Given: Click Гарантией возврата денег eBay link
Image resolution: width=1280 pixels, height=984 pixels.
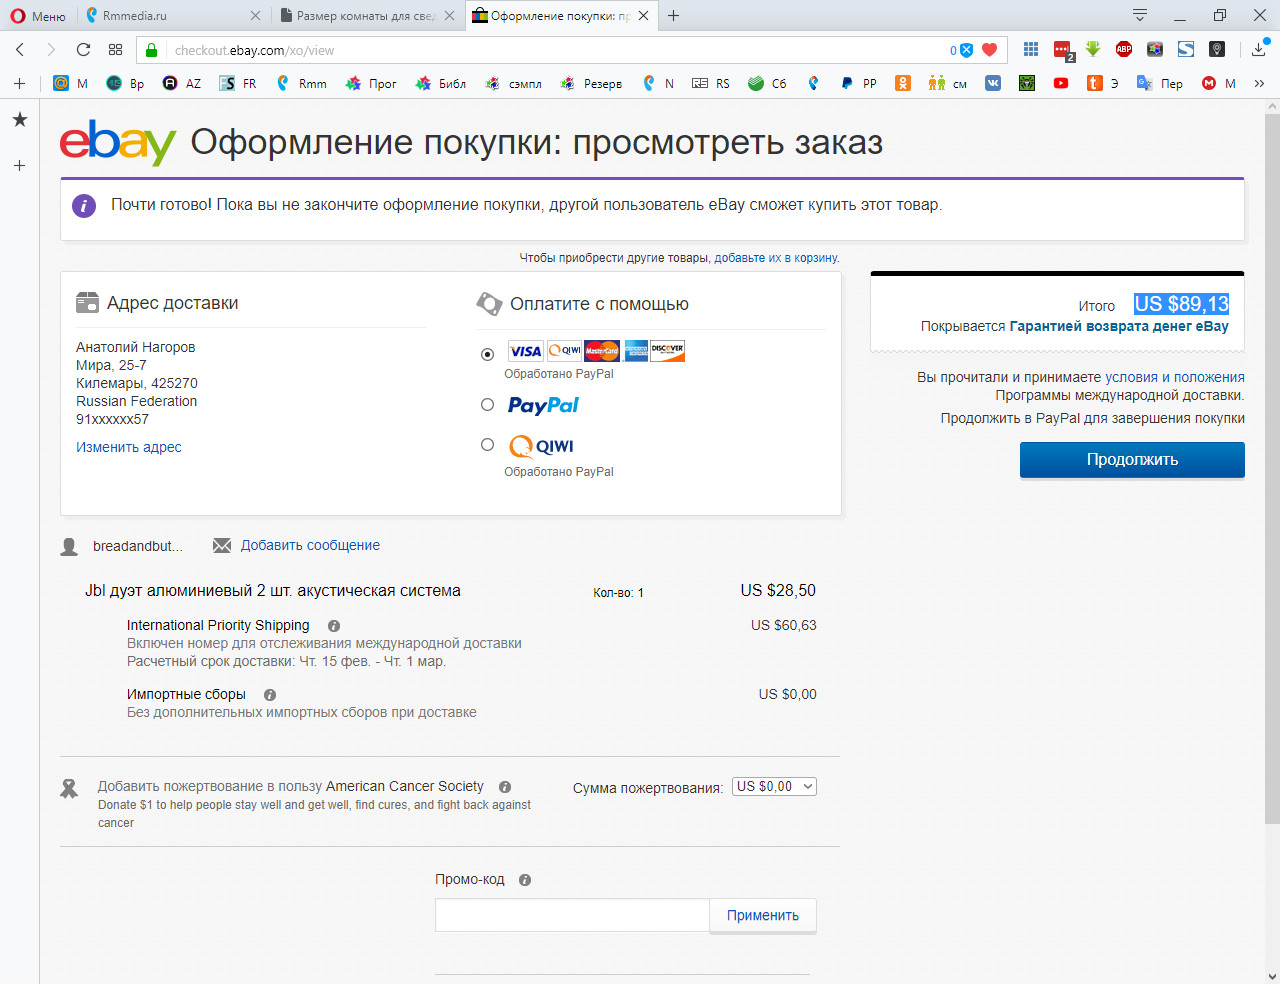Looking at the screenshot, I should tap(1119, 326).
